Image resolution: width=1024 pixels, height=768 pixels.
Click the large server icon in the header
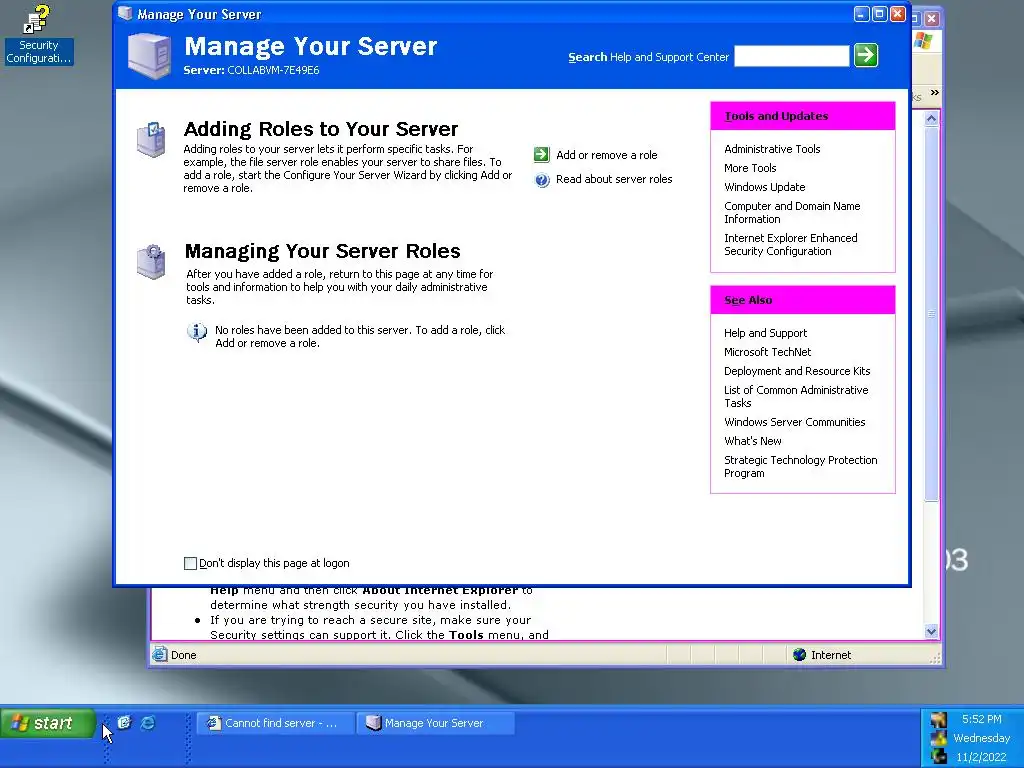pos(150,56)
